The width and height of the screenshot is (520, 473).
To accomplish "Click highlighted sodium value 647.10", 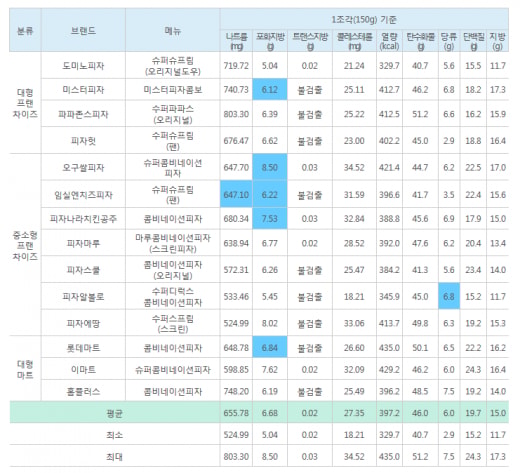I will (236, 194).
